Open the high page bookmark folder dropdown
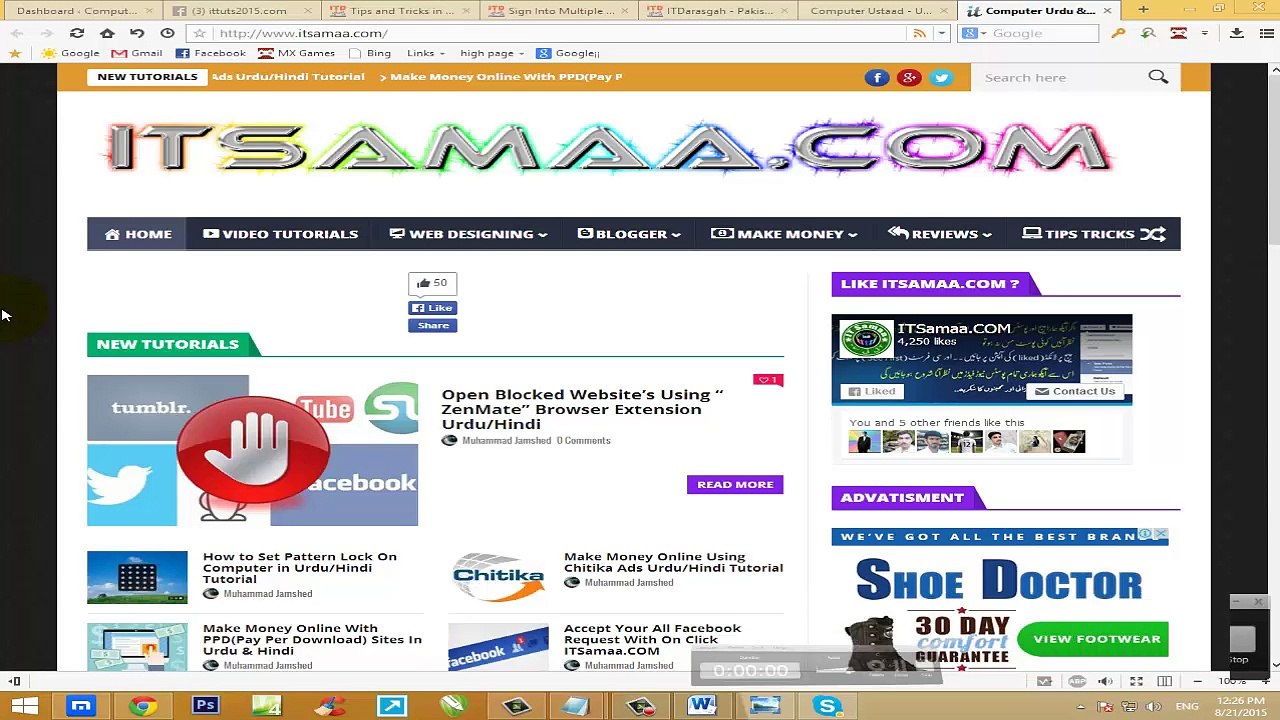 point(493,53)
